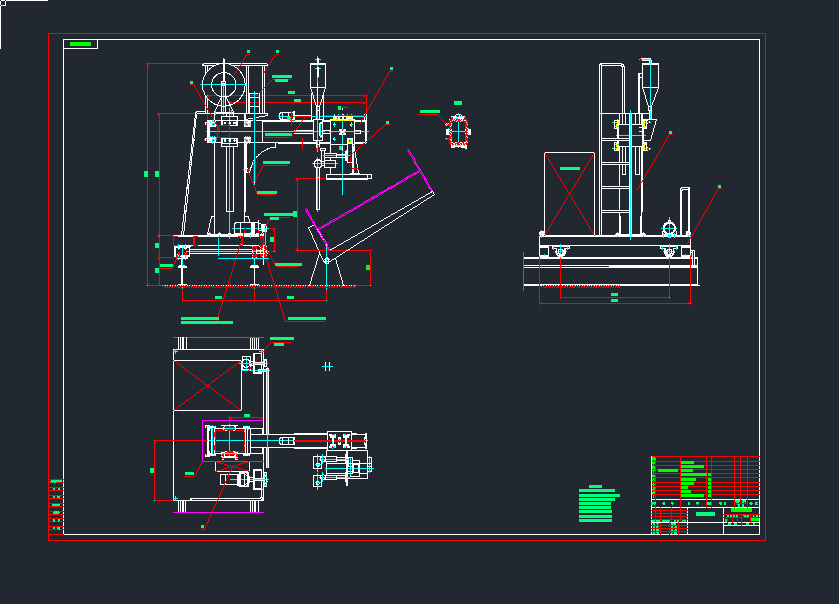Screen dimensions: 839x604
Task: Click the motor assembly below the plan view arm
Action: [x=343, y=466]
